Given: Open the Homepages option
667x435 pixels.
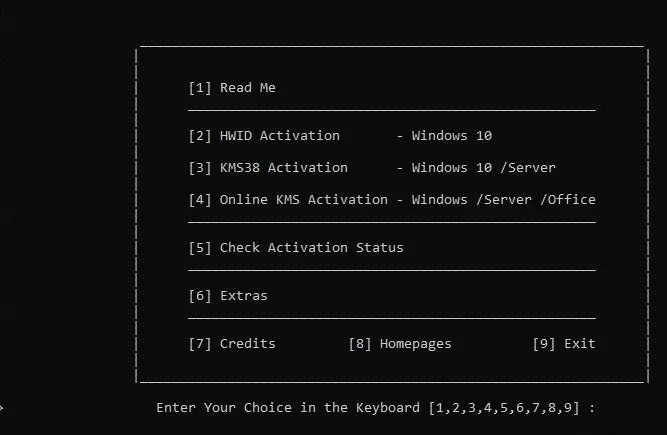Looking at the screenshot, I should click(x=400, y=344).
